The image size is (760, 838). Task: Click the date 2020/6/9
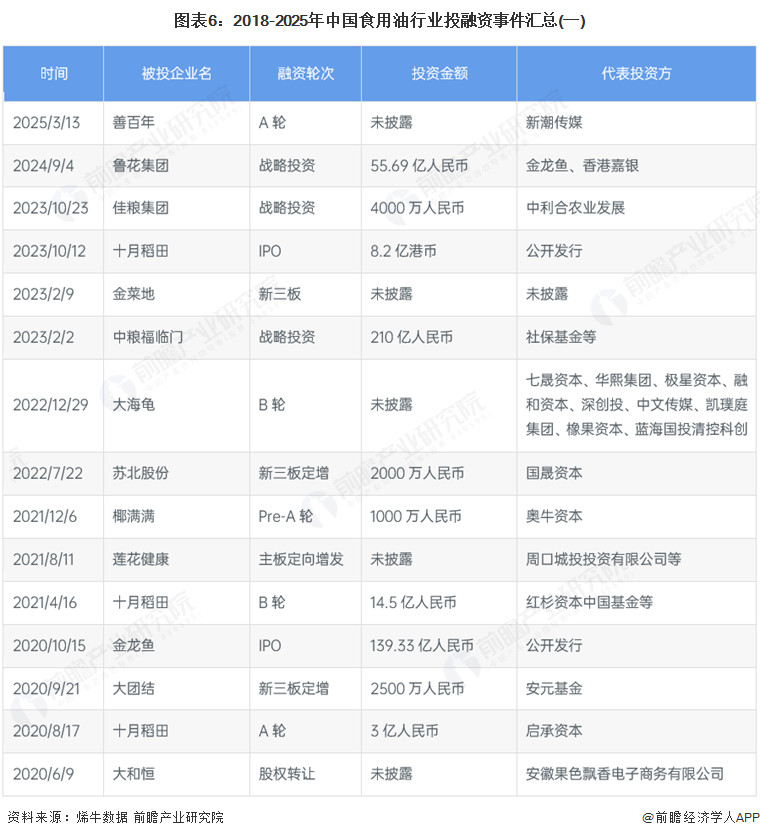pyautogui.click(x=43, y=774)
